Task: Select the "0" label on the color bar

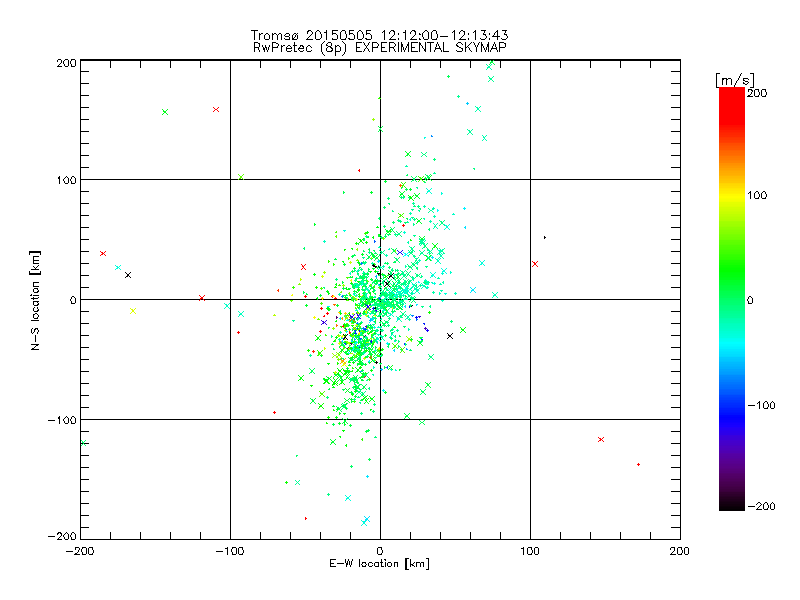Action: (750, 300)
